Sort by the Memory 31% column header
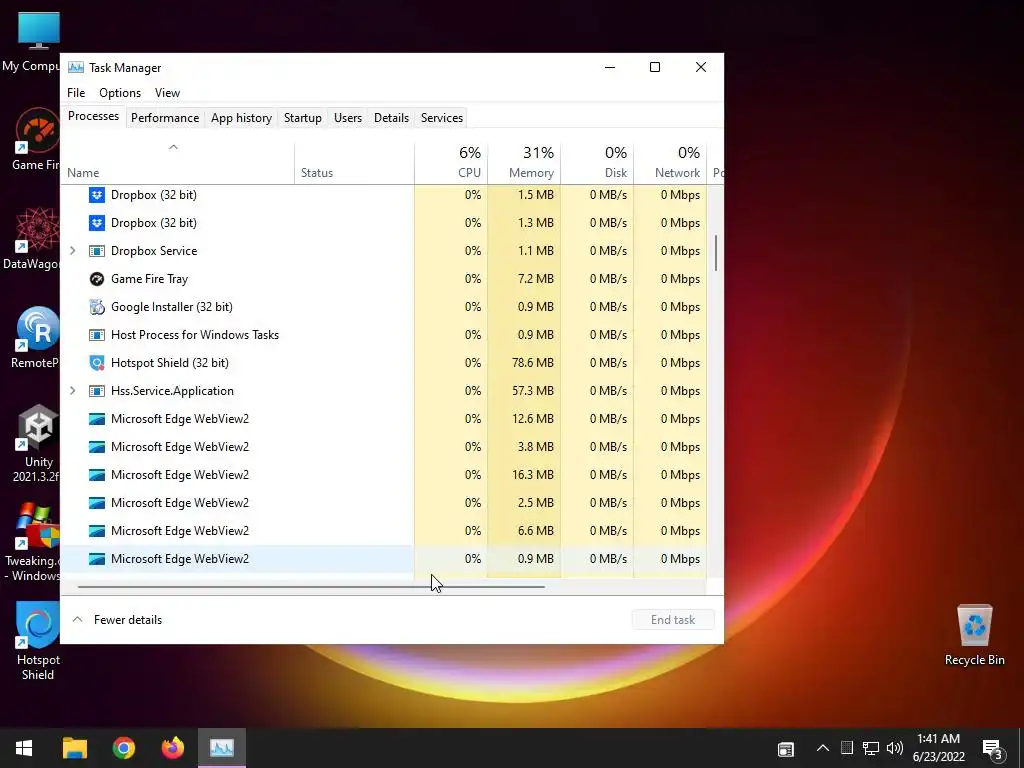 pyautogui.click(x=524, y=162)
